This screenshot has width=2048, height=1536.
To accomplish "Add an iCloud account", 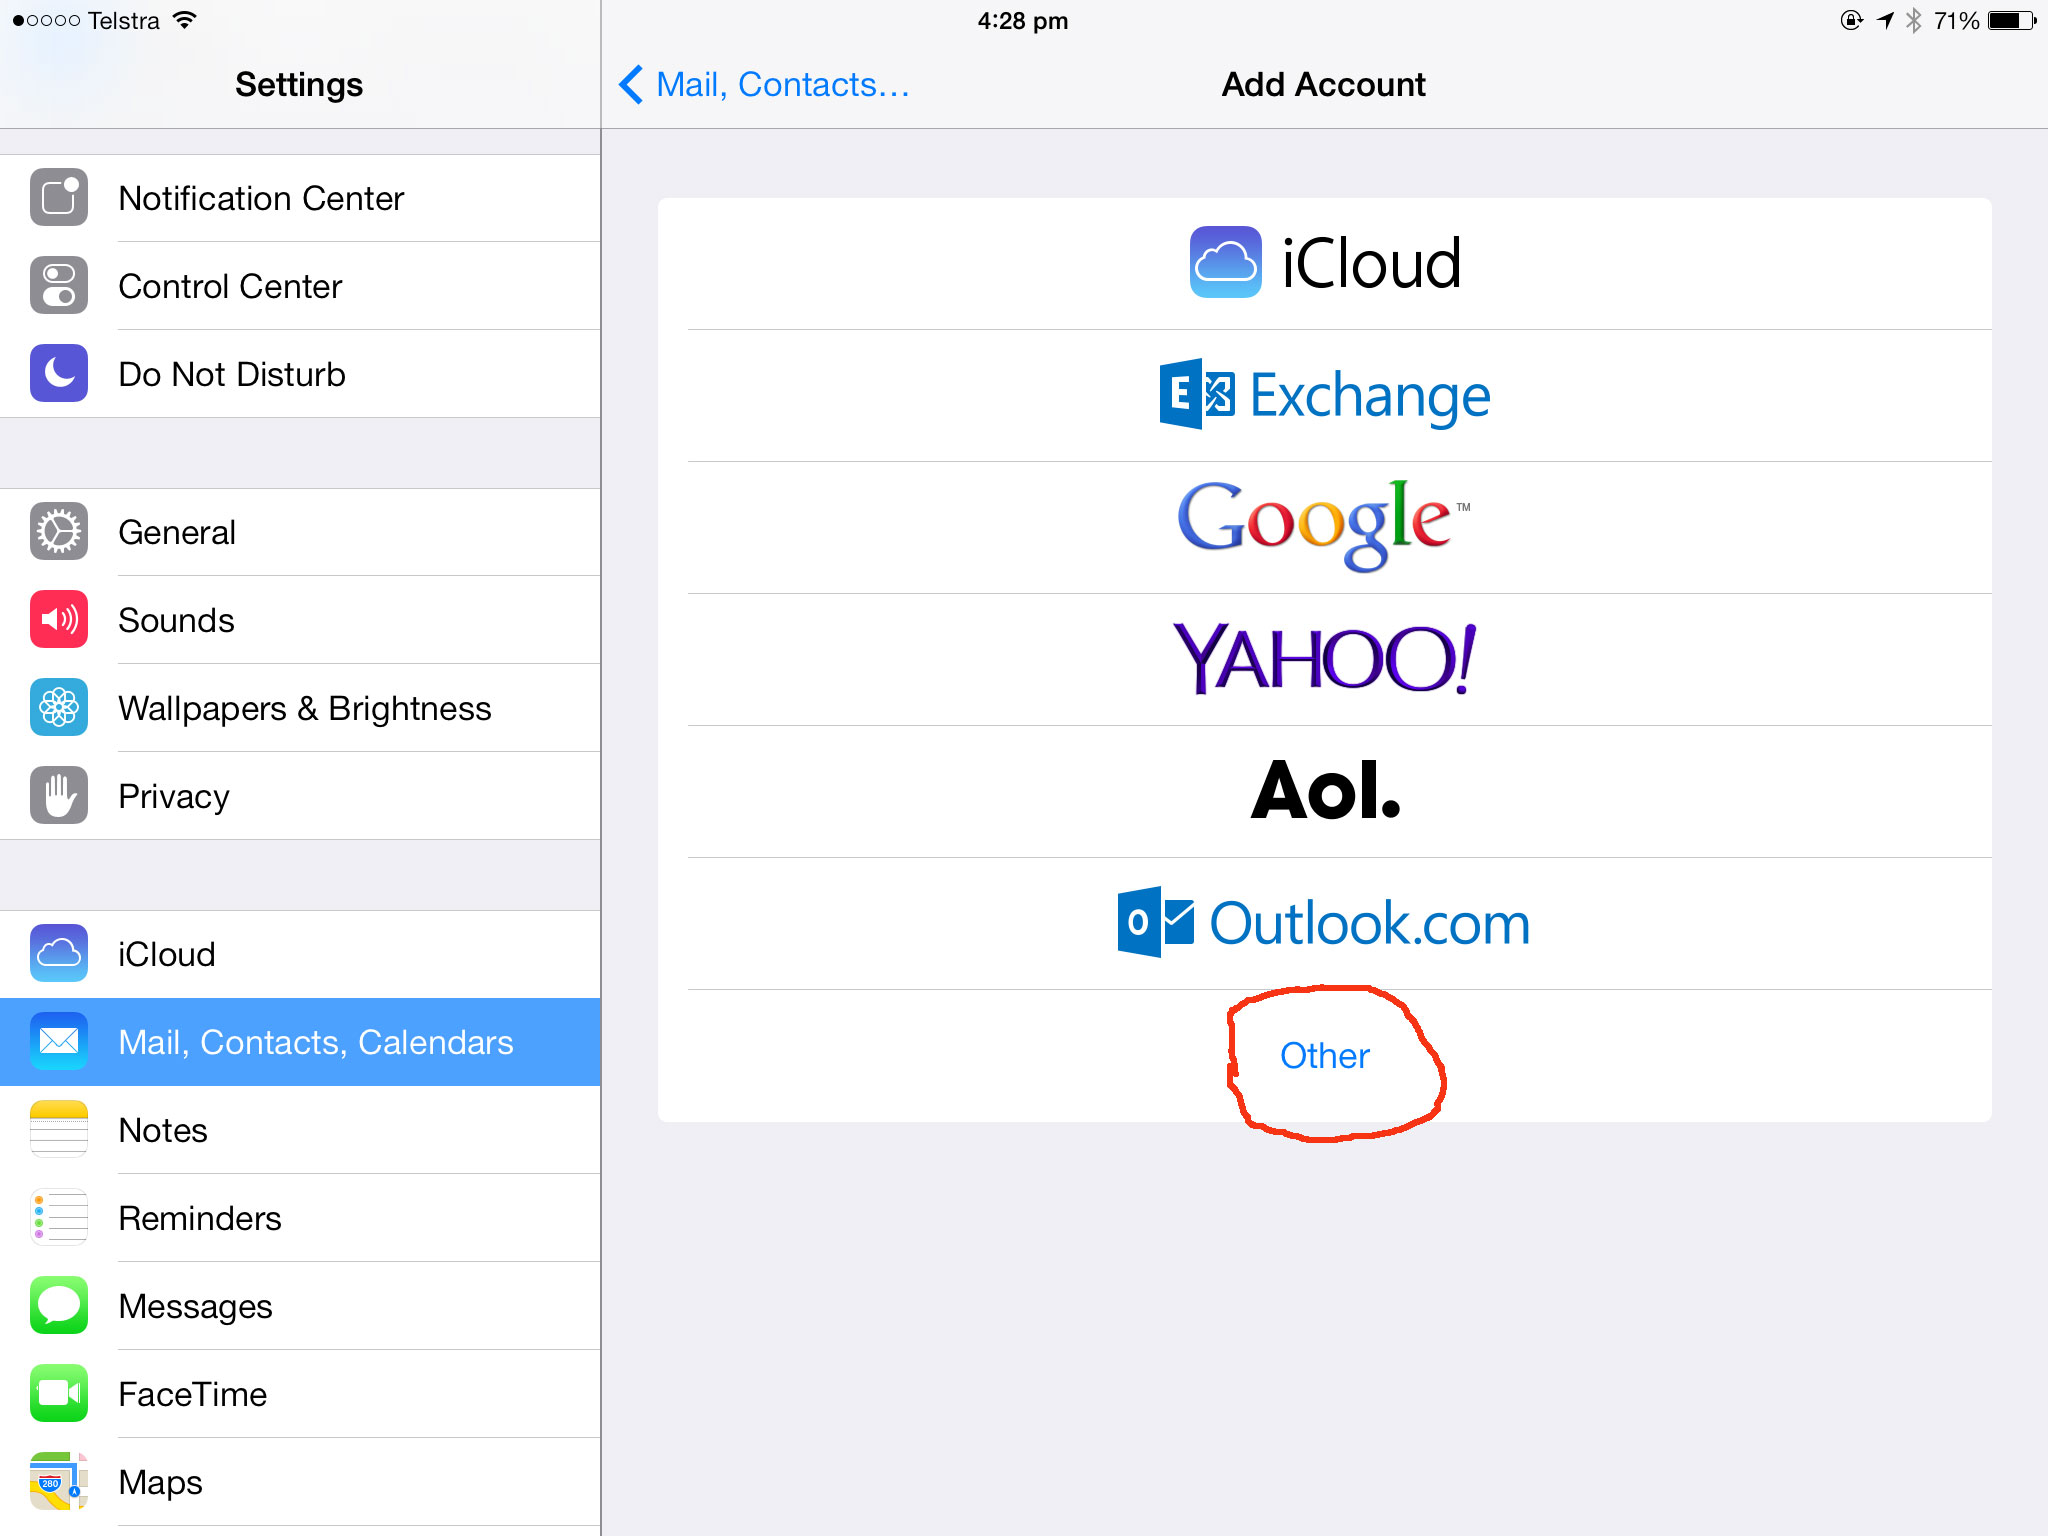I will tap(1325, 263).
